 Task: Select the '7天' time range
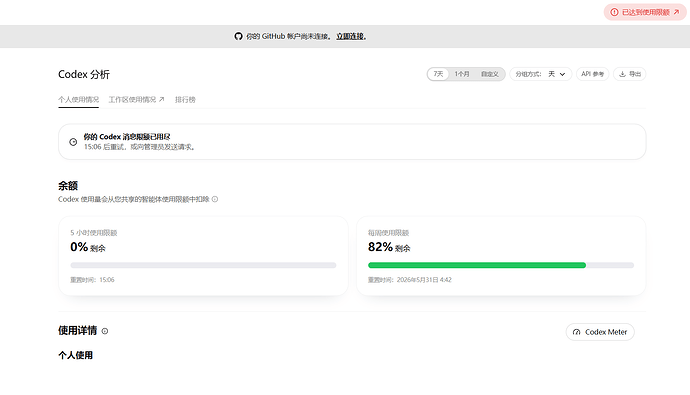(438, 74)
